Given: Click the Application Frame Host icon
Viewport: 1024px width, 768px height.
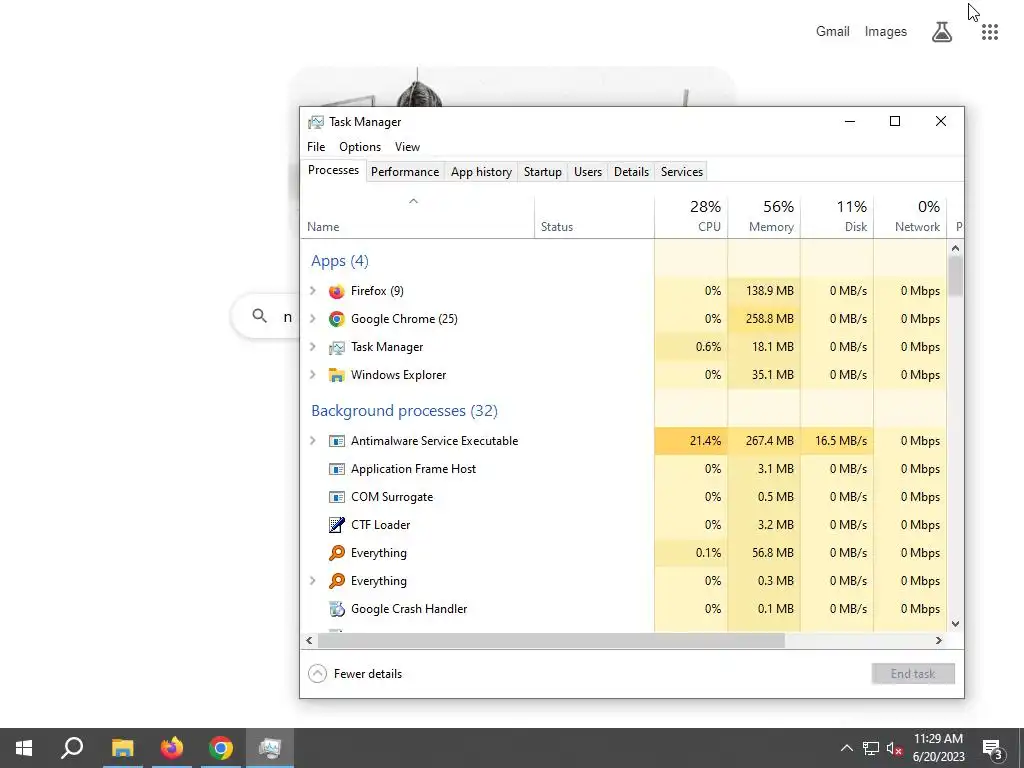Looking at the screenshot, I should point(336,469).
